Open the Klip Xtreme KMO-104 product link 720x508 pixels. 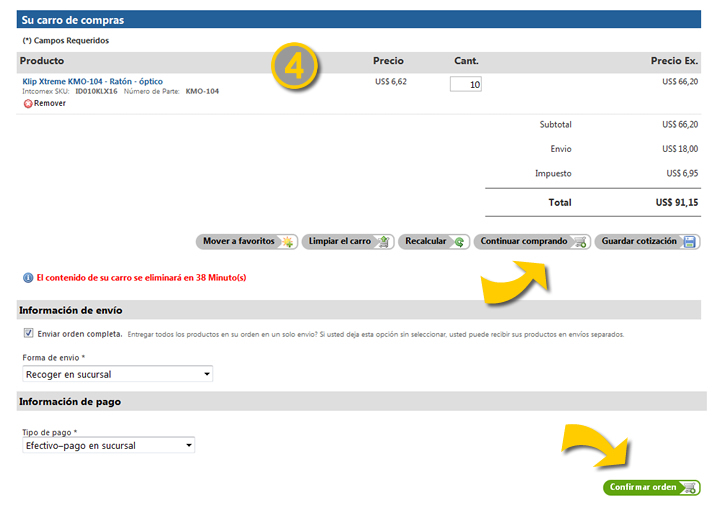92,81
